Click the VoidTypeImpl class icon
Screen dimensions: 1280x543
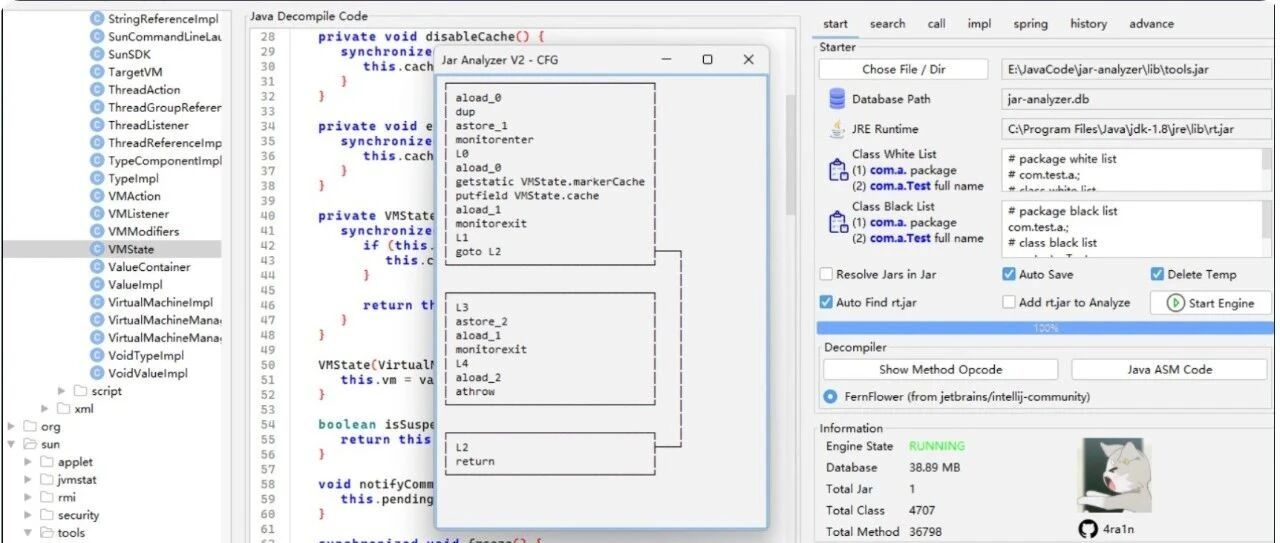click(x=97, y=355)
